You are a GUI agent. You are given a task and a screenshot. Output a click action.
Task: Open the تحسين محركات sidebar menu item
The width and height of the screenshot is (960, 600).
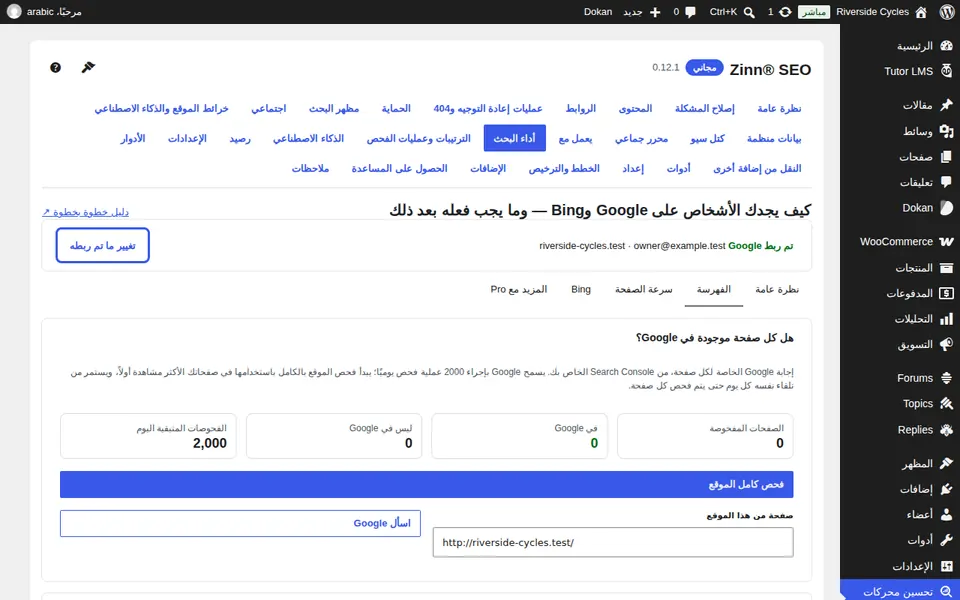pos(900,590)
